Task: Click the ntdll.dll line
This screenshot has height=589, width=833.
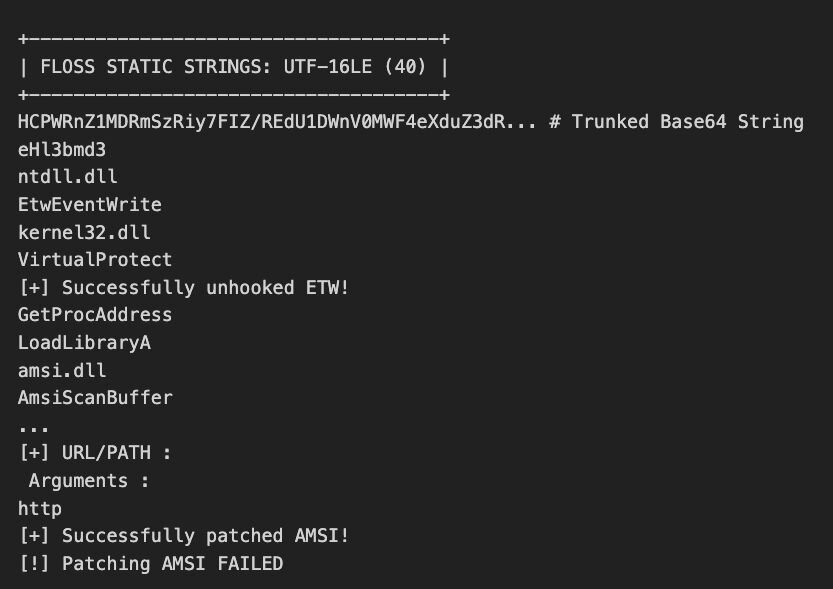Action: click(67, 177)
